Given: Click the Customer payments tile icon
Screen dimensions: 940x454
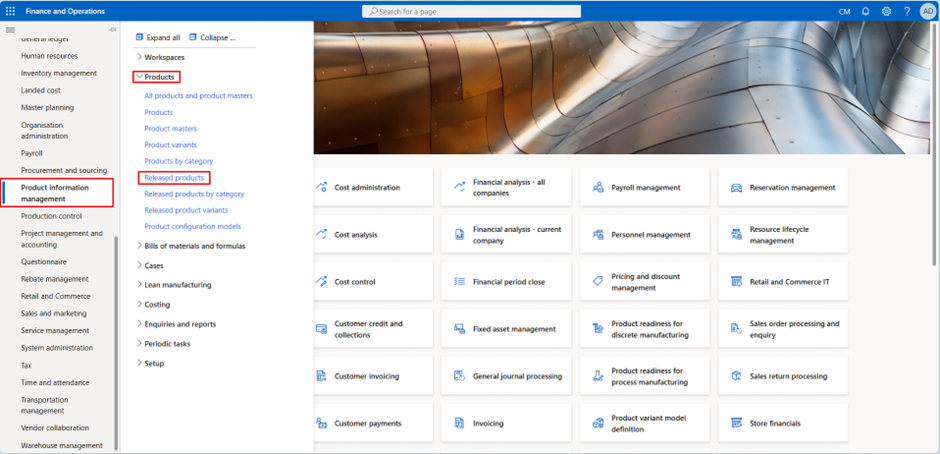Looking at the screenshot, I should [x=321, y=423].
